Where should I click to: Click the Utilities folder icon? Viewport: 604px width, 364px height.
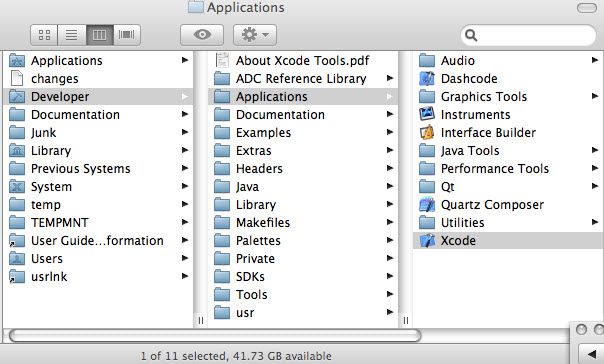pyautogui.click(x=427, y=223)
